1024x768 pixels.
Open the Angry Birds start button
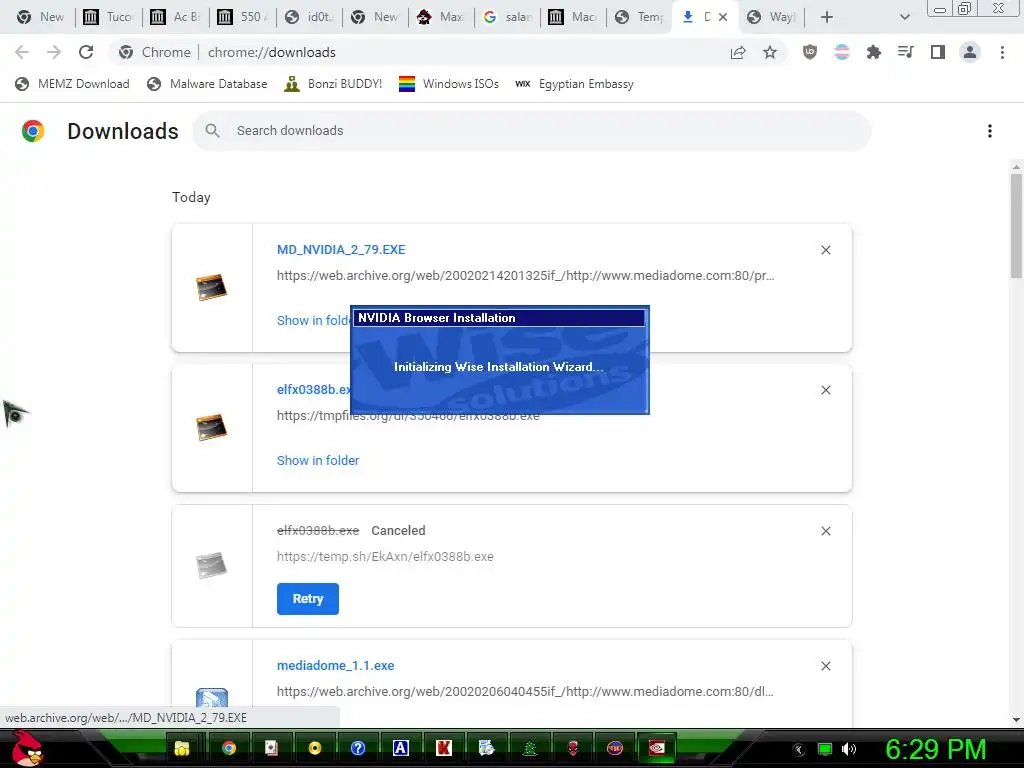(27, 748)
